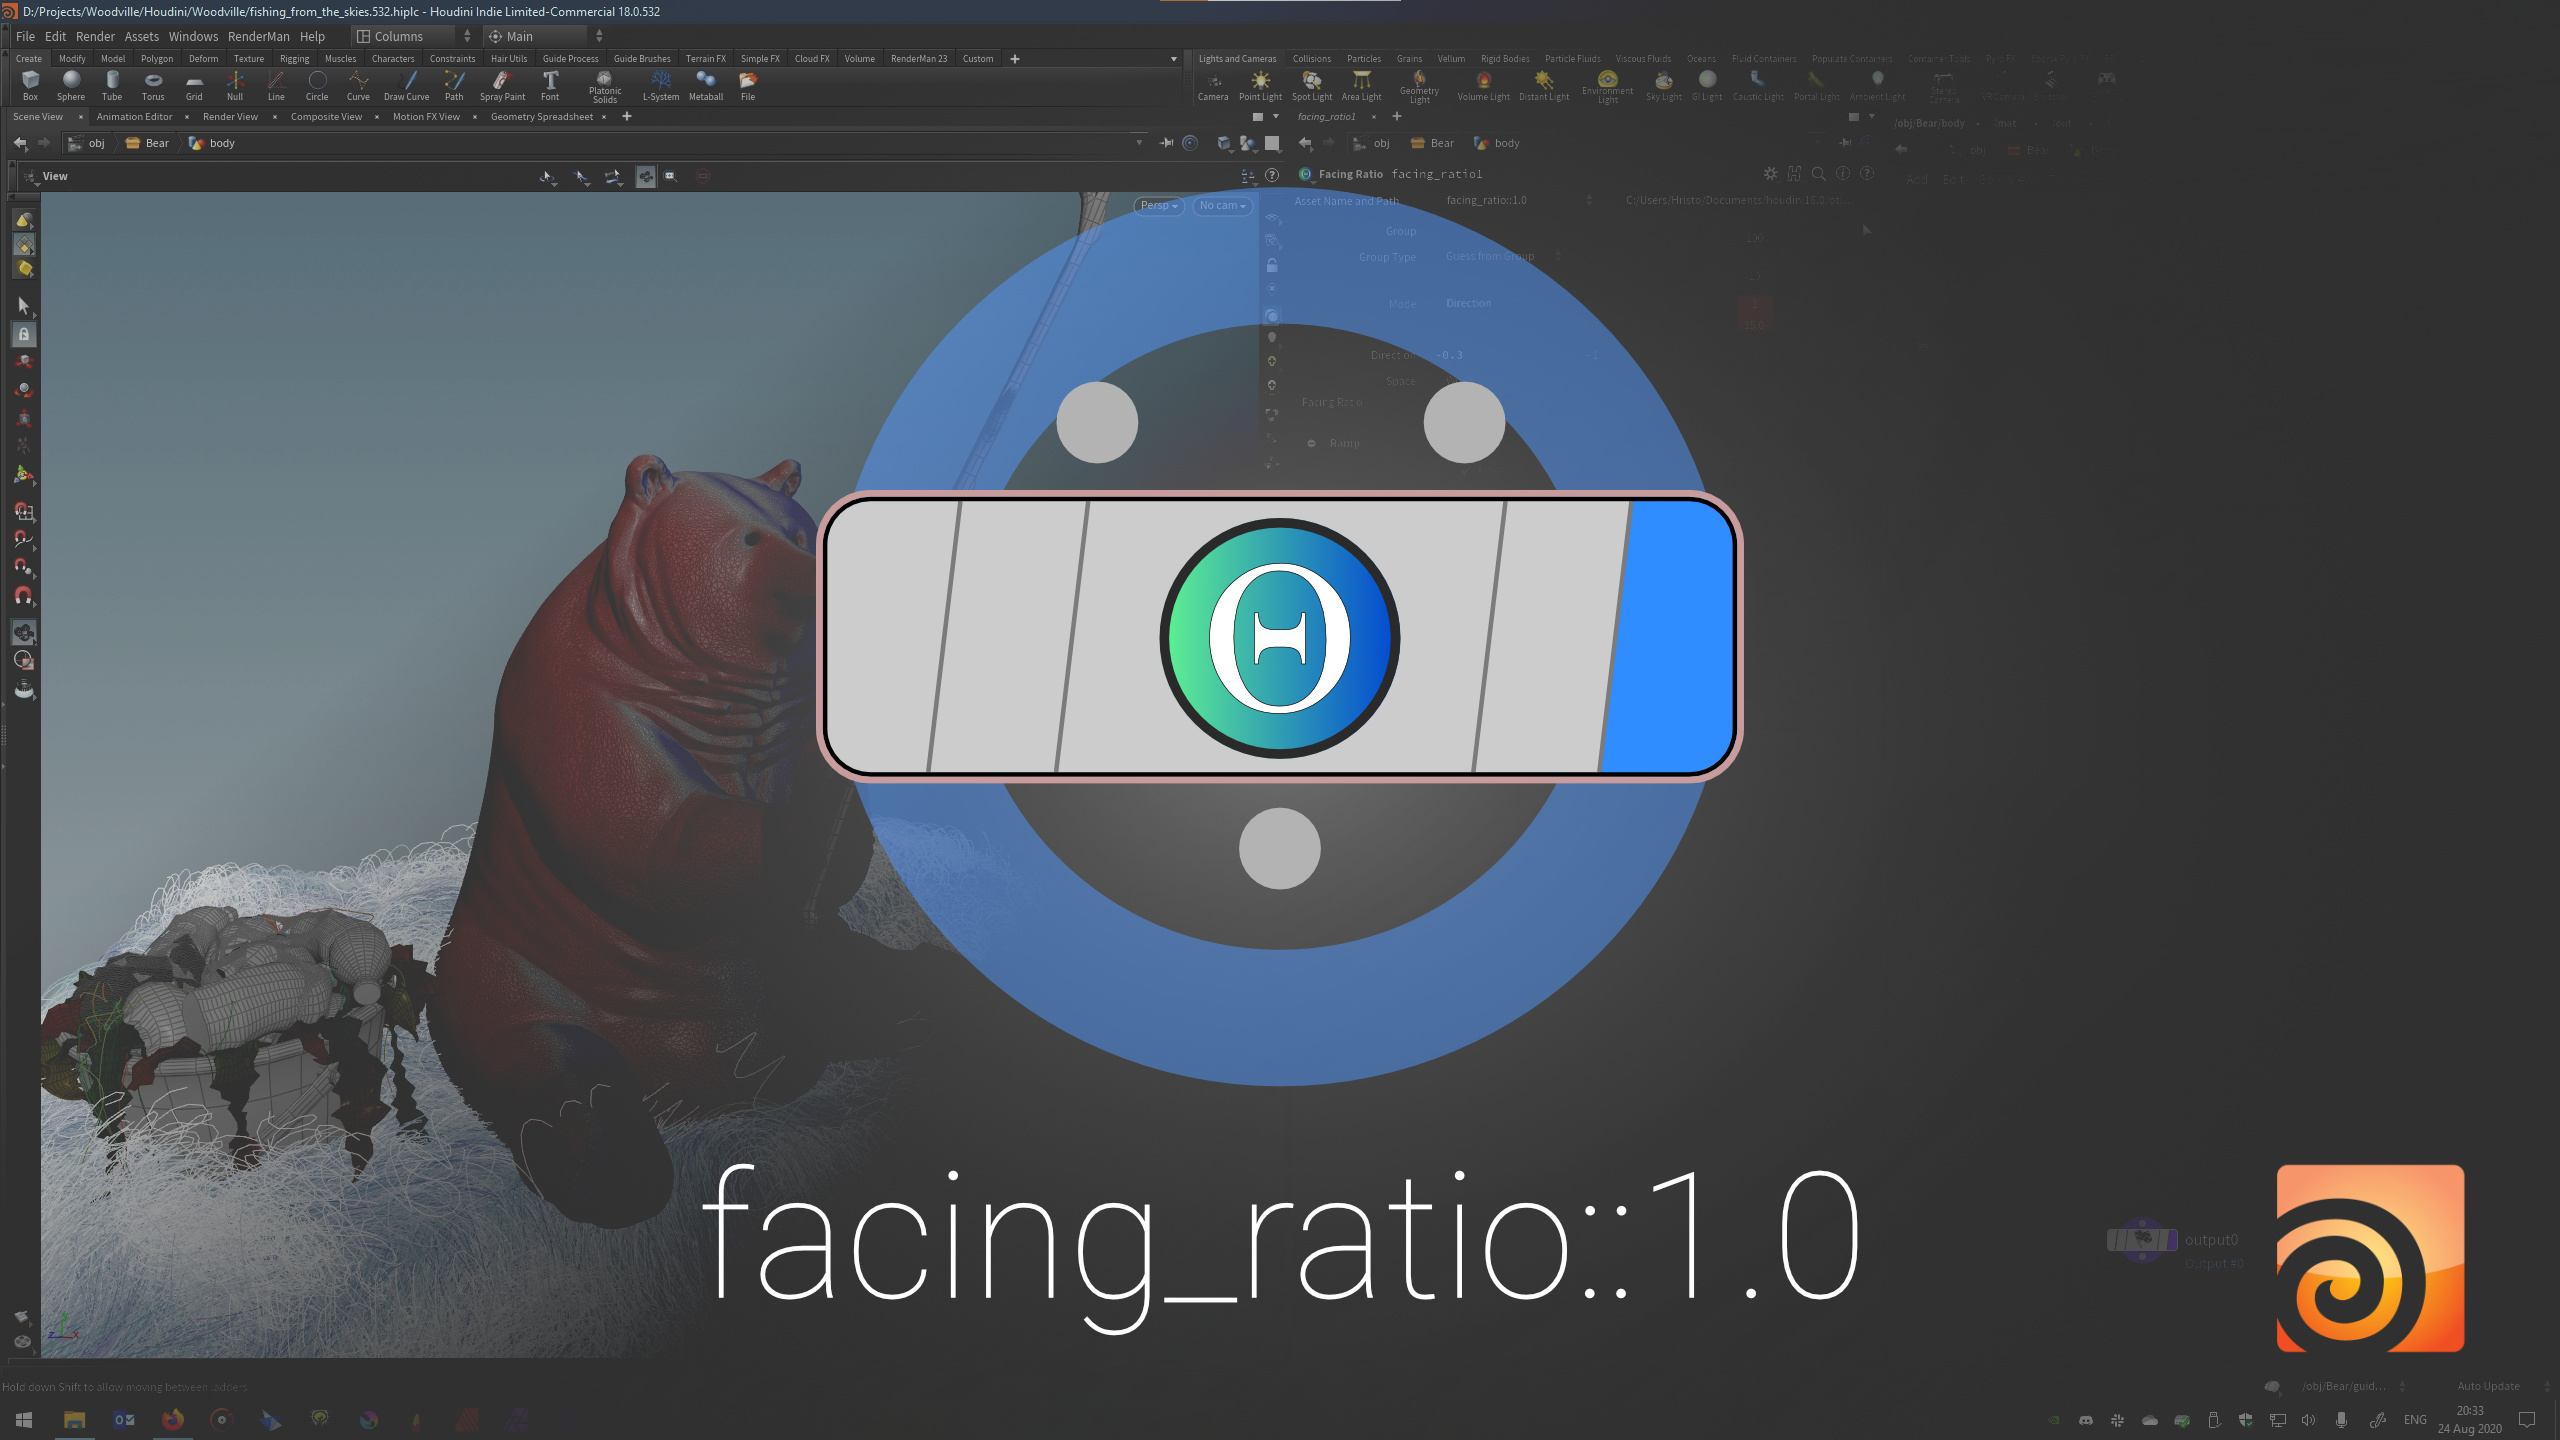Select the Rigging shelf tab
2560x1440 pixels.
click(294, 59)
